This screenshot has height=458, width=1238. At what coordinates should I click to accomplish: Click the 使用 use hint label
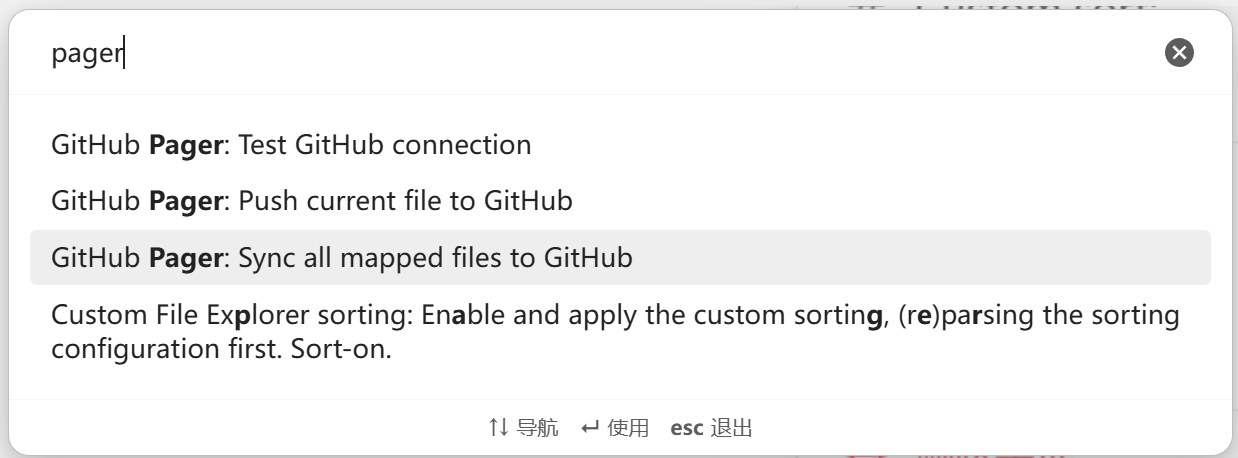click(628, 429)
